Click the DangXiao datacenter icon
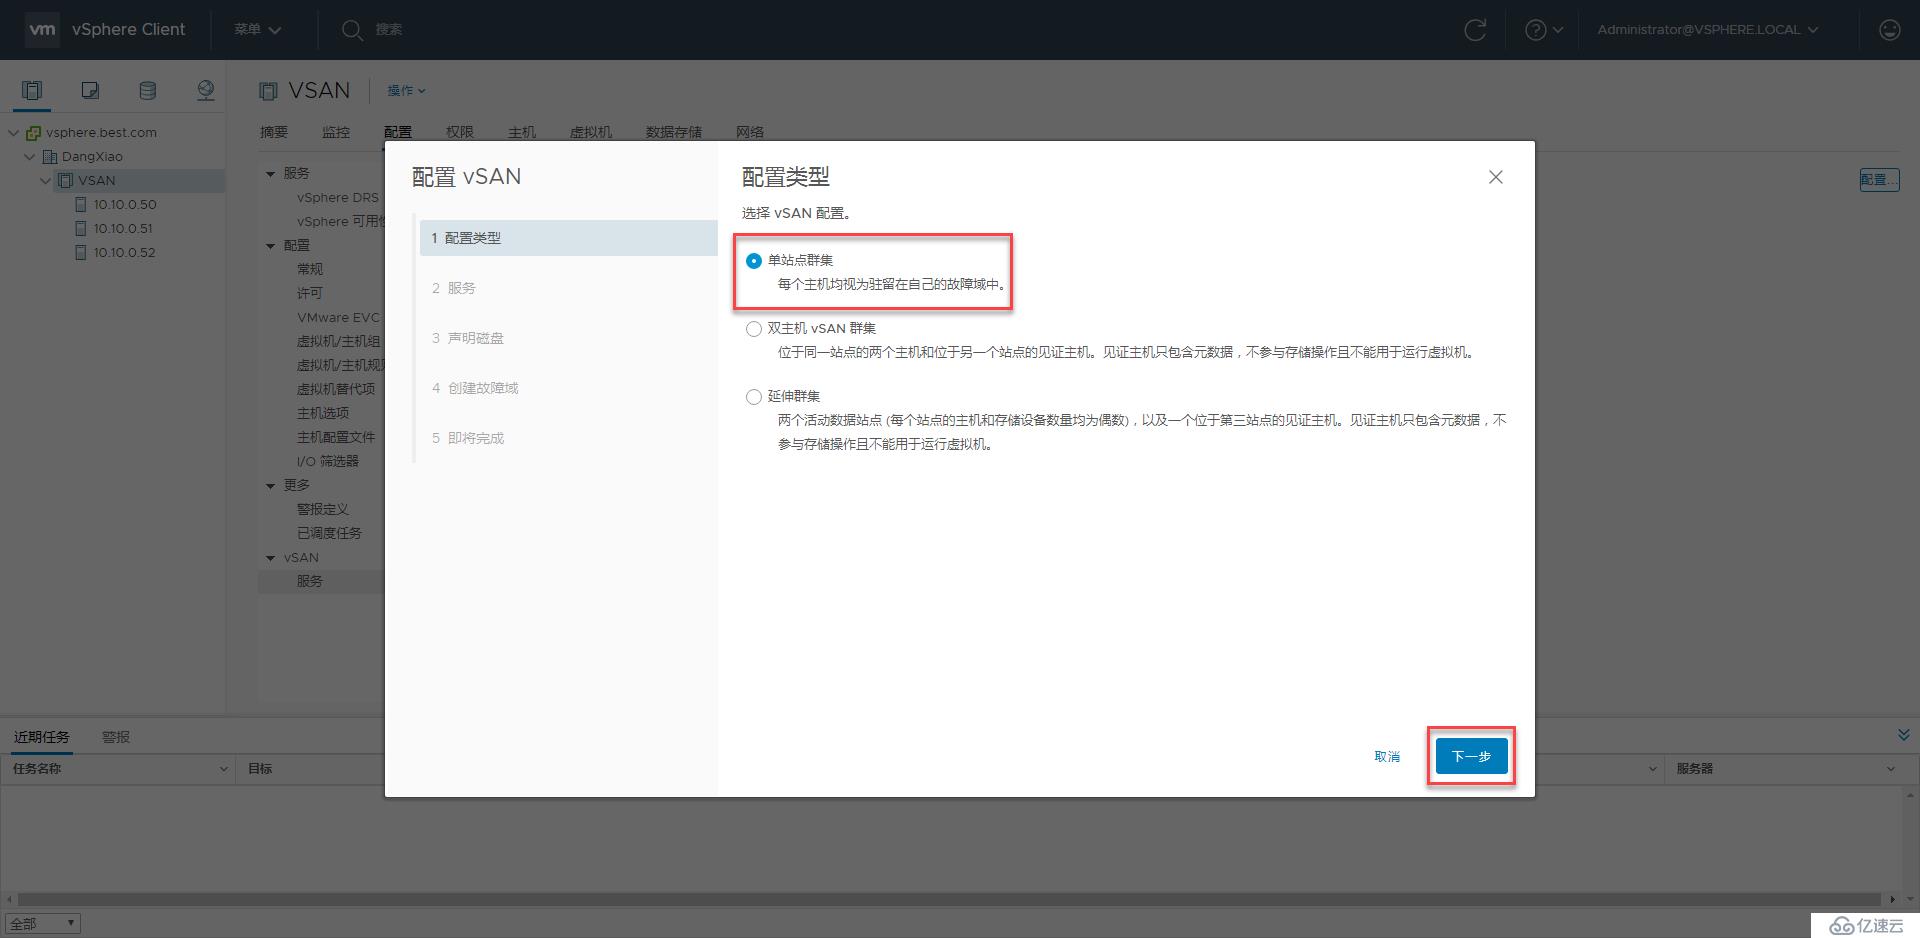 point(50,156)
